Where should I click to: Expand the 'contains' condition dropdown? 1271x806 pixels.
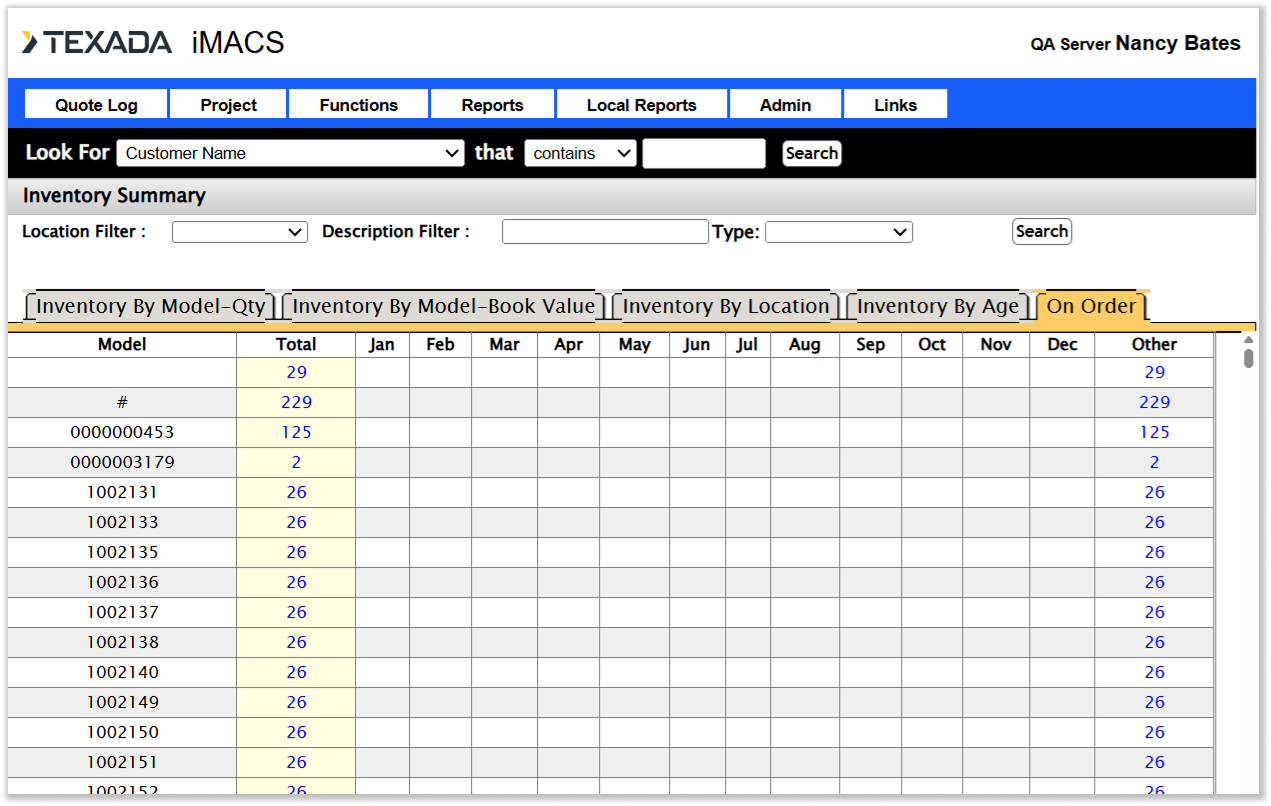coord(580,153)
